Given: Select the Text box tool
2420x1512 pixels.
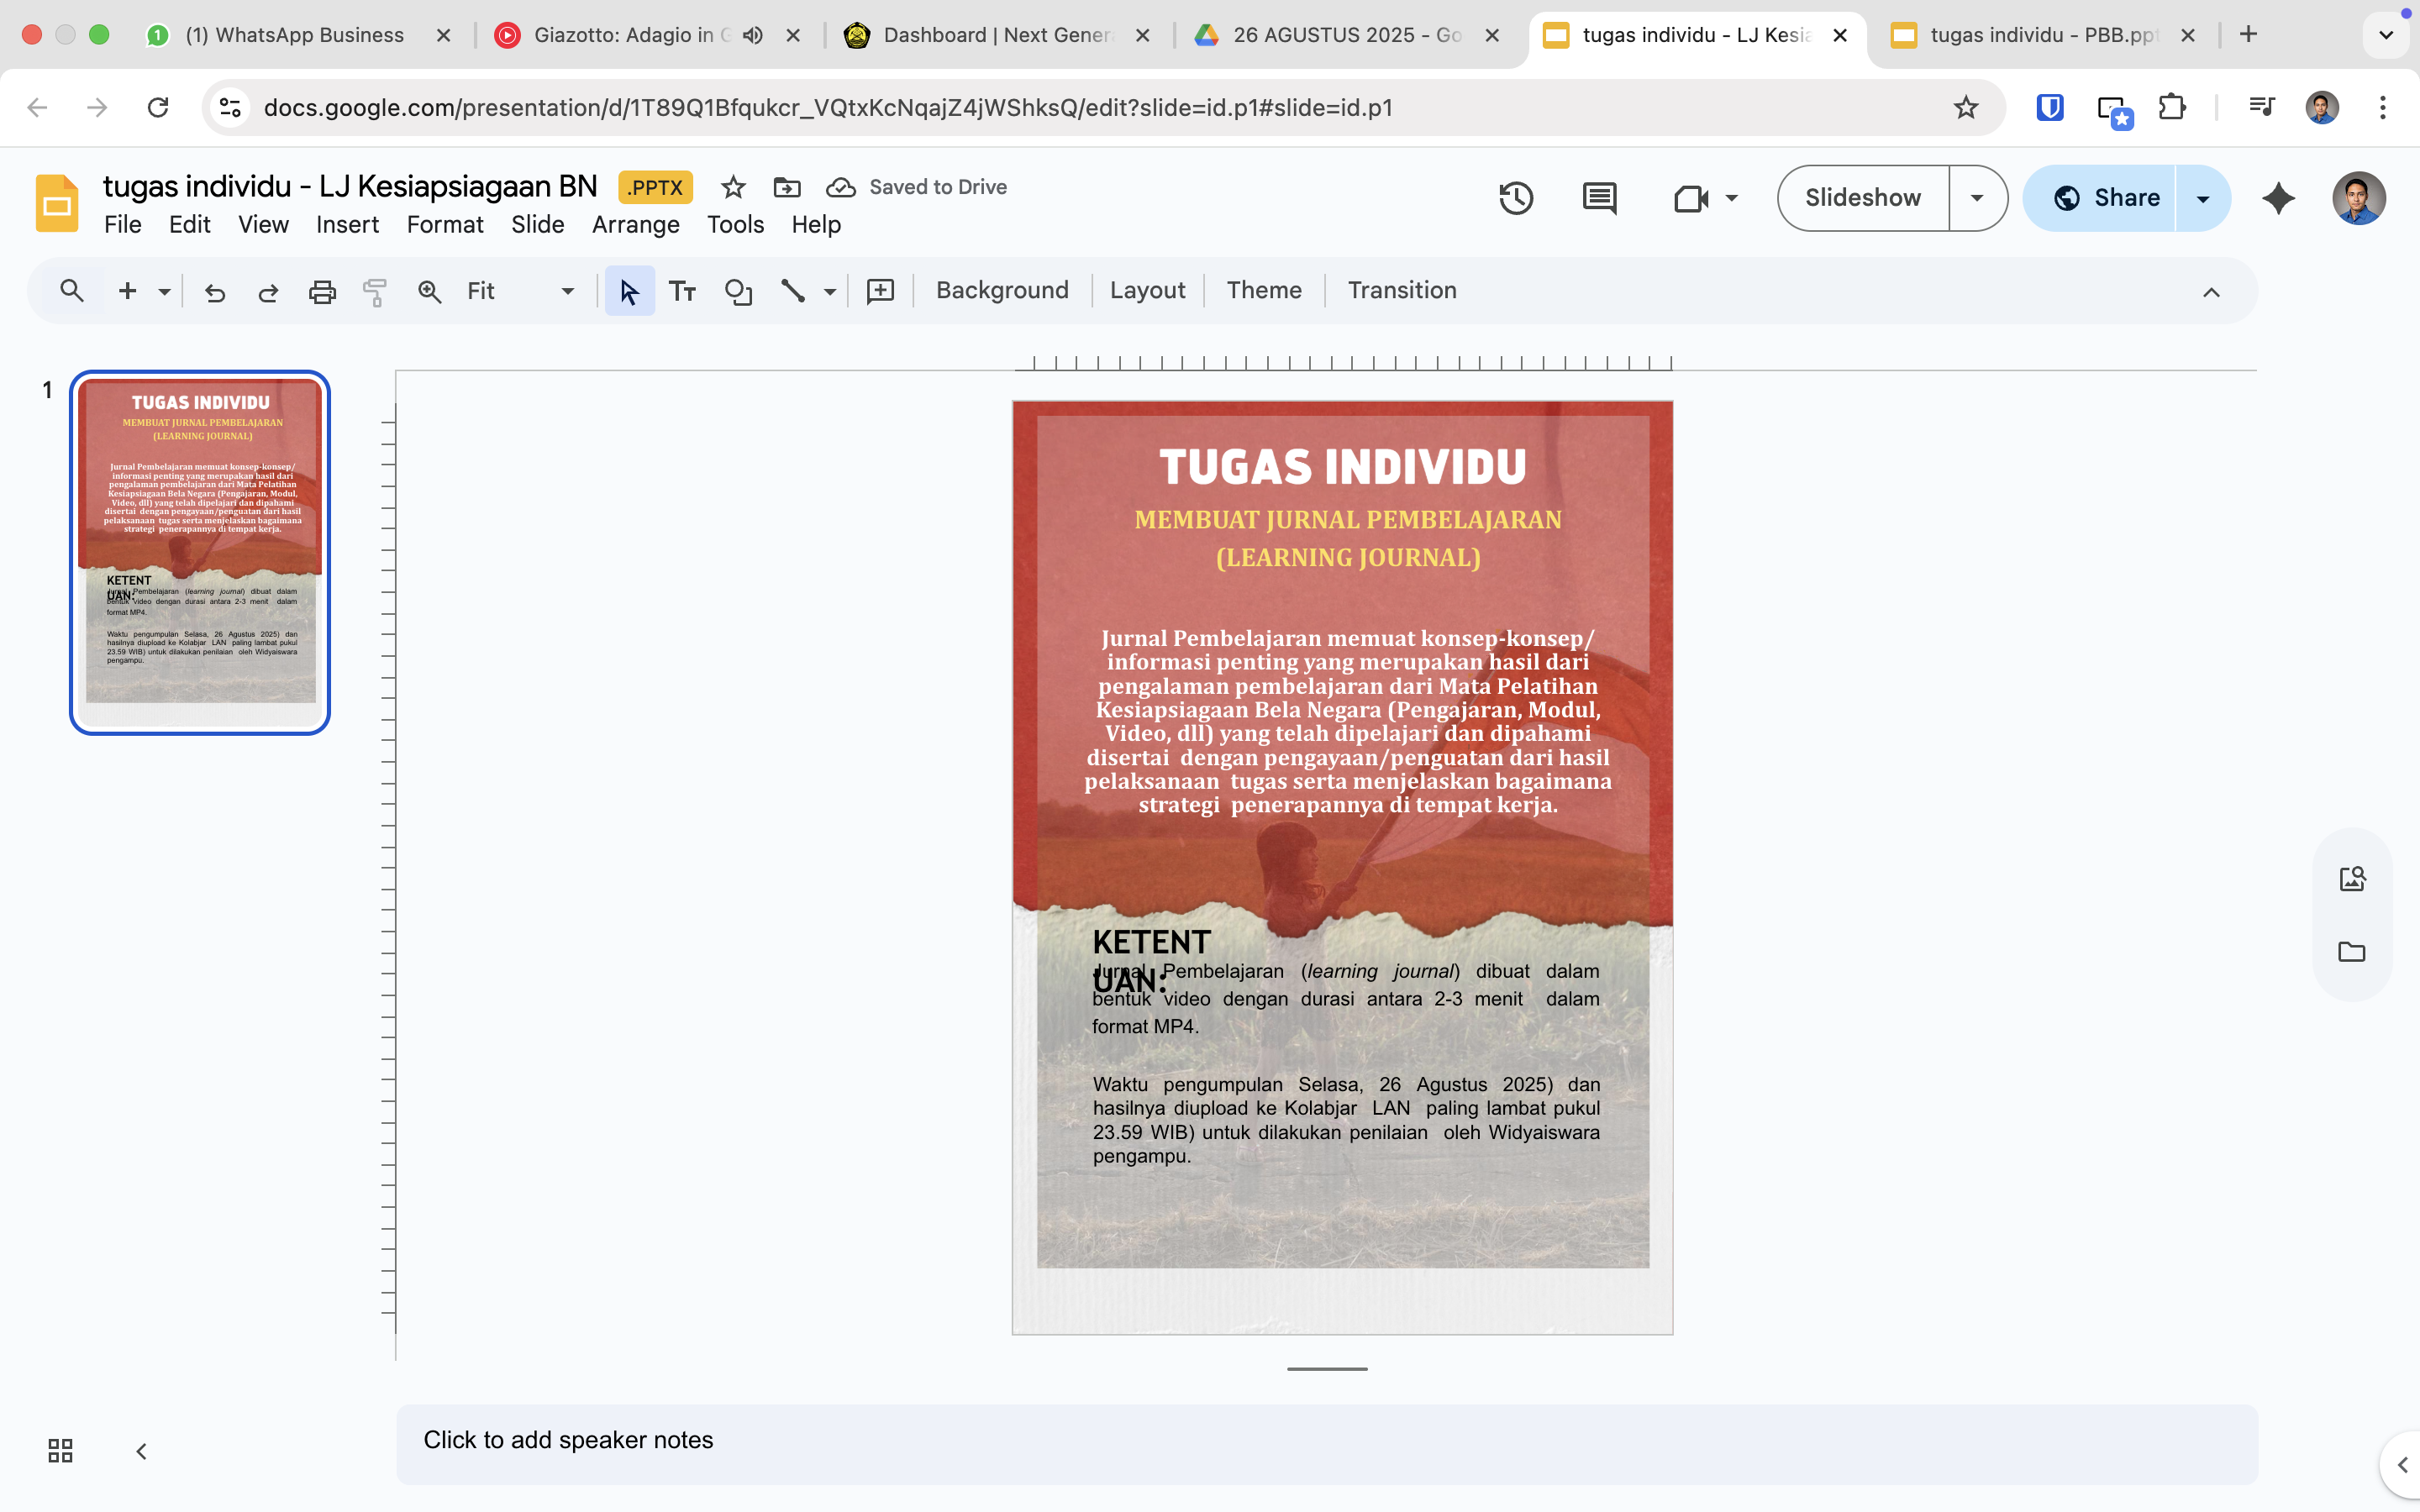Looking at the screenshot, I should (682, 291).
